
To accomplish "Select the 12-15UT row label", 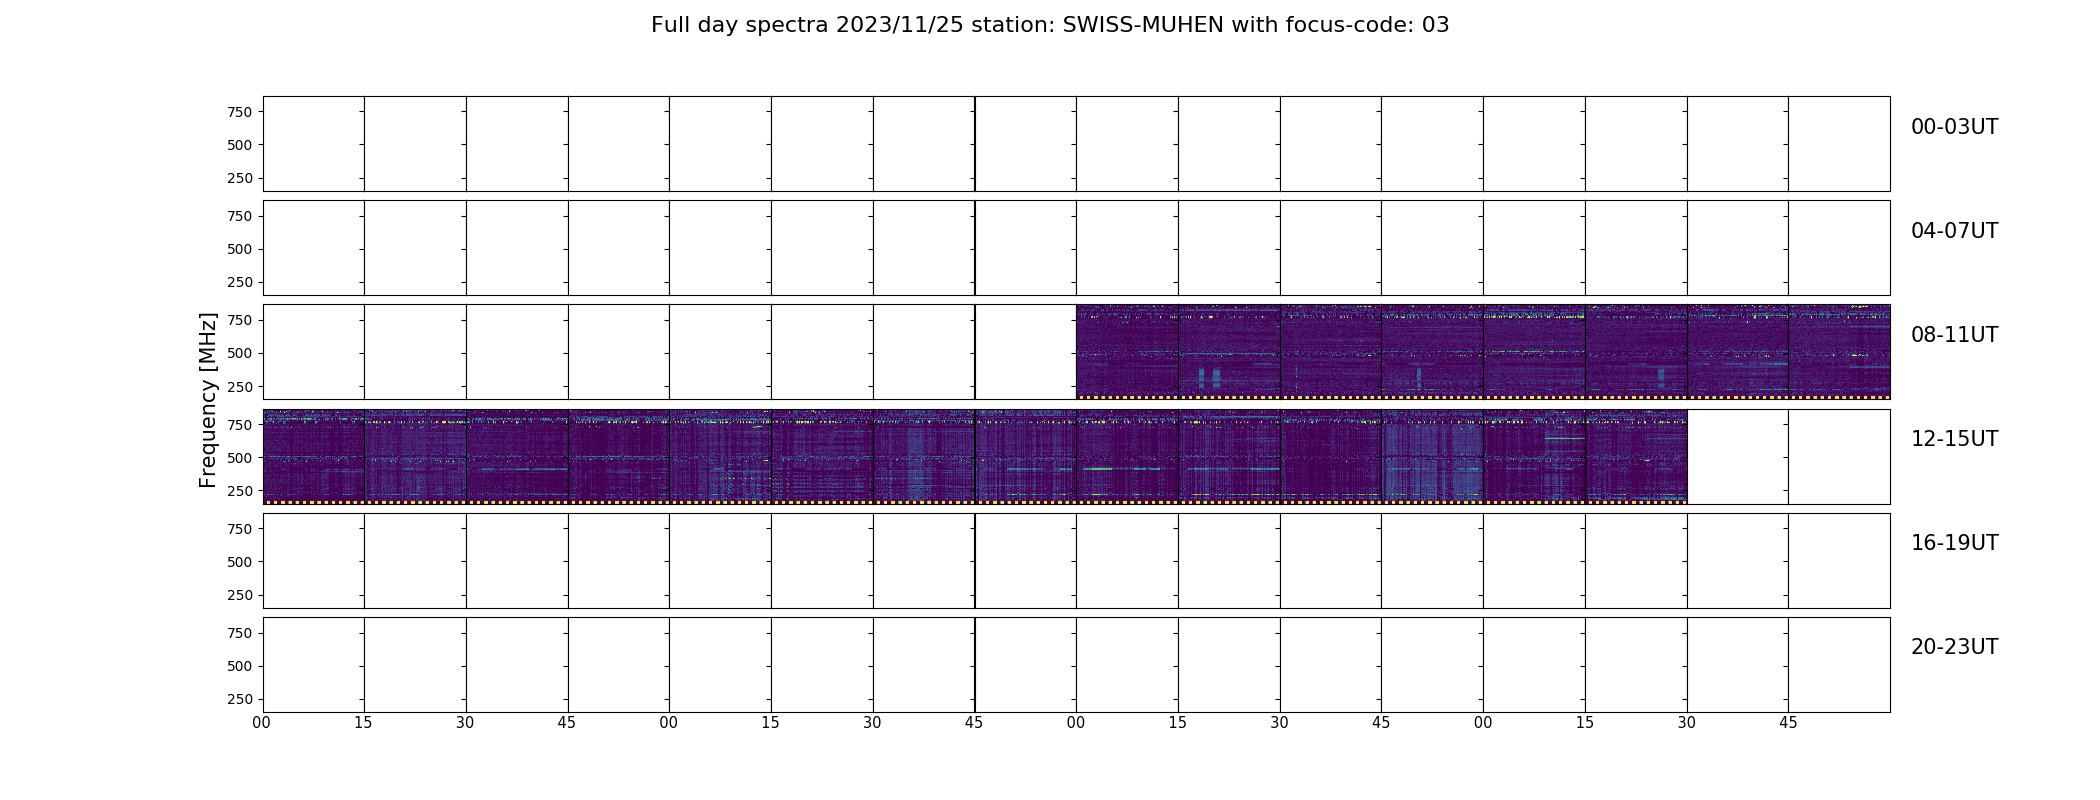I will [x=1954, y=439].
